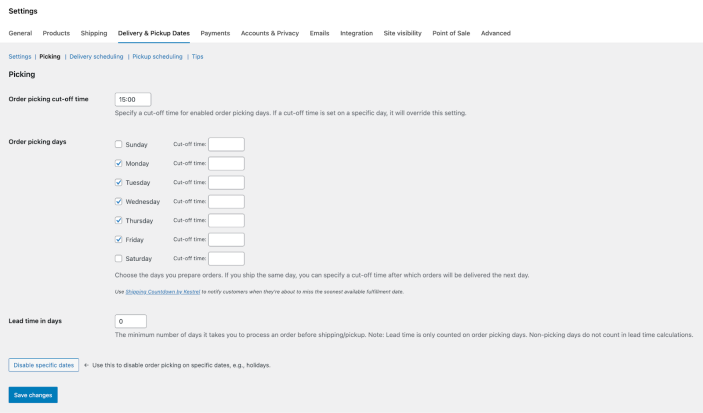Viewport: 703px width, 413px height.
Task: Open the Accounts & Privacy tab
Action: (x=270, y=33)
